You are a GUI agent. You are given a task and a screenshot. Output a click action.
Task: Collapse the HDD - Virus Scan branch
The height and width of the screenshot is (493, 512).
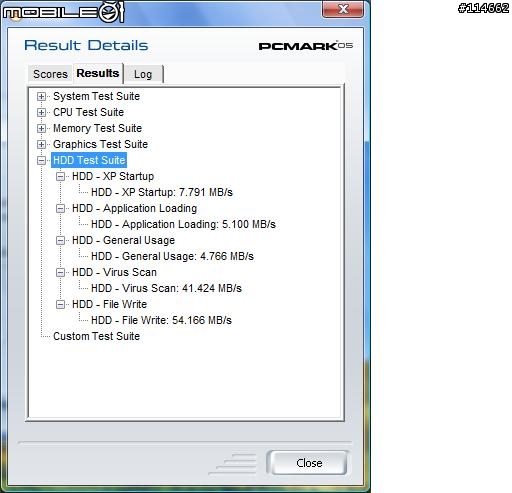(60, 273)
